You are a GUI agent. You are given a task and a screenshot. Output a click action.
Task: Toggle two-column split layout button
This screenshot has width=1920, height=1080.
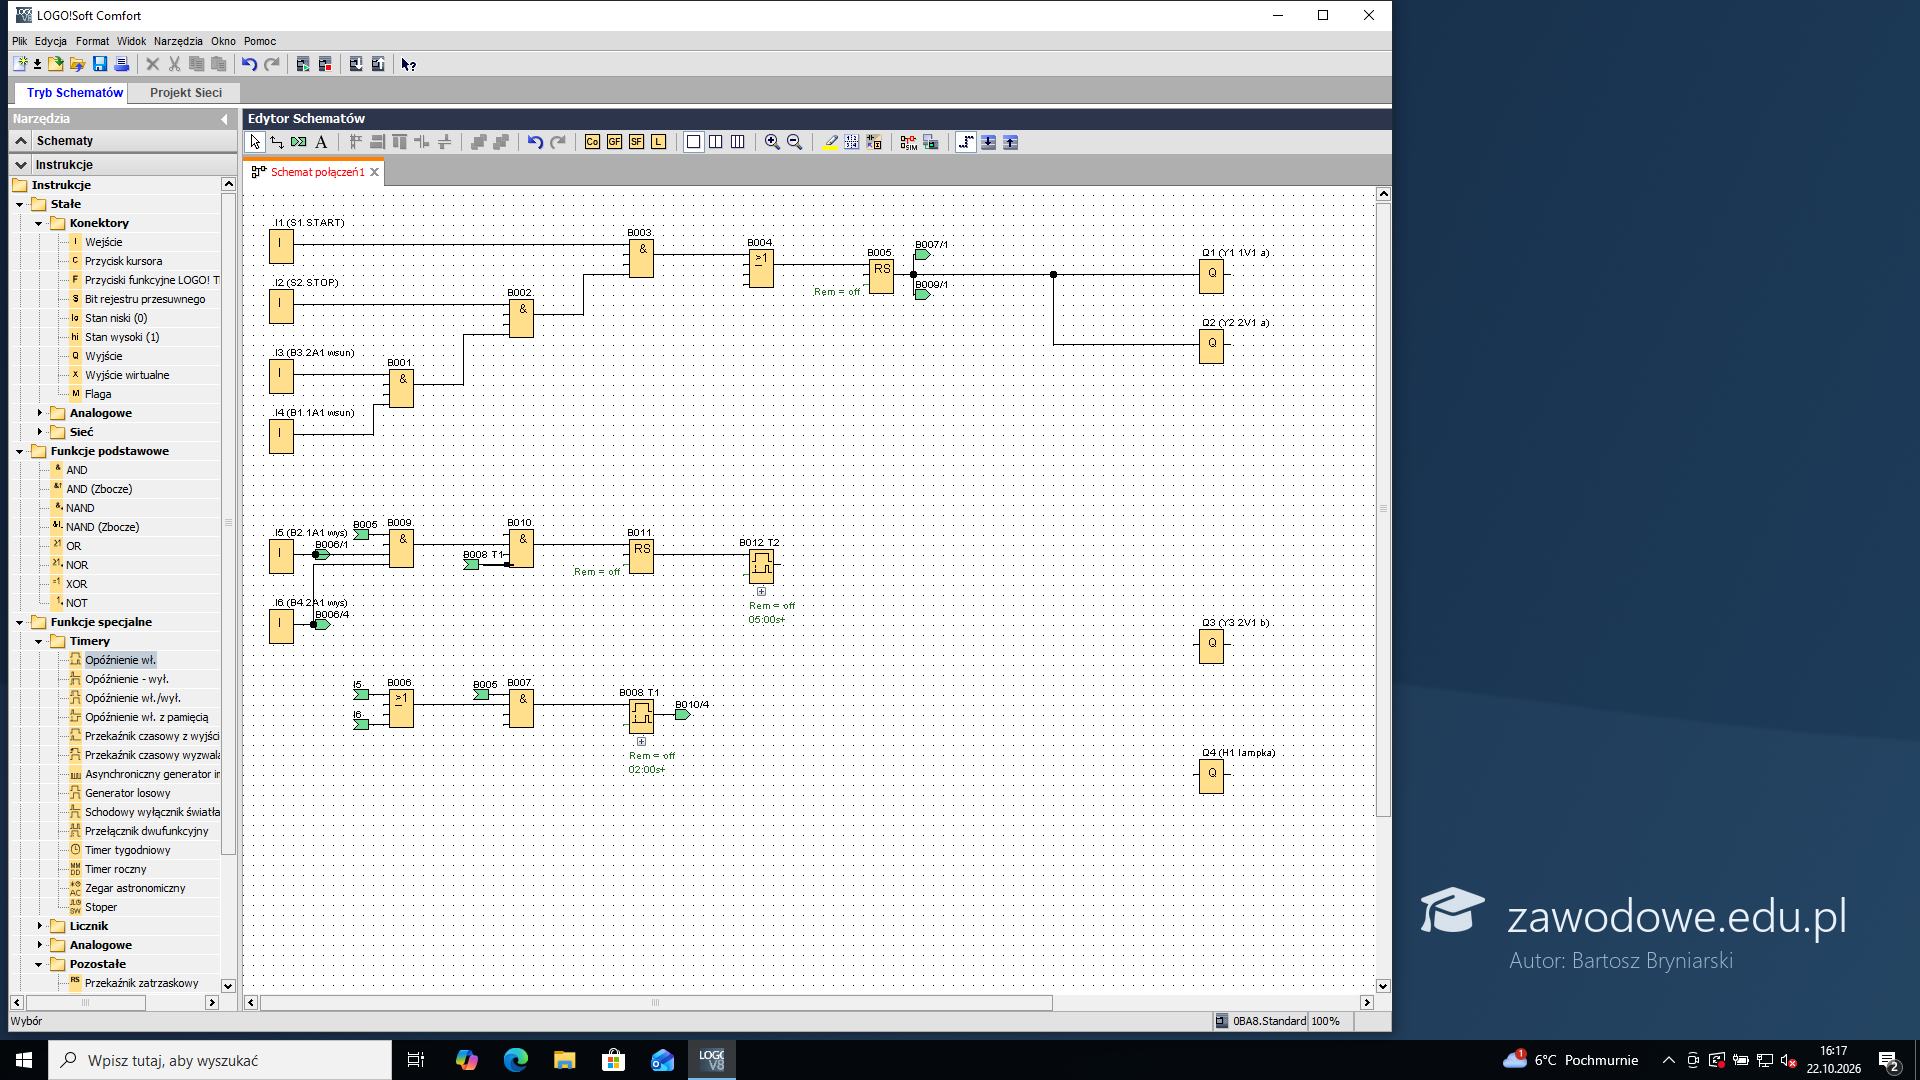pyautogui.click(x=715, y=142)
